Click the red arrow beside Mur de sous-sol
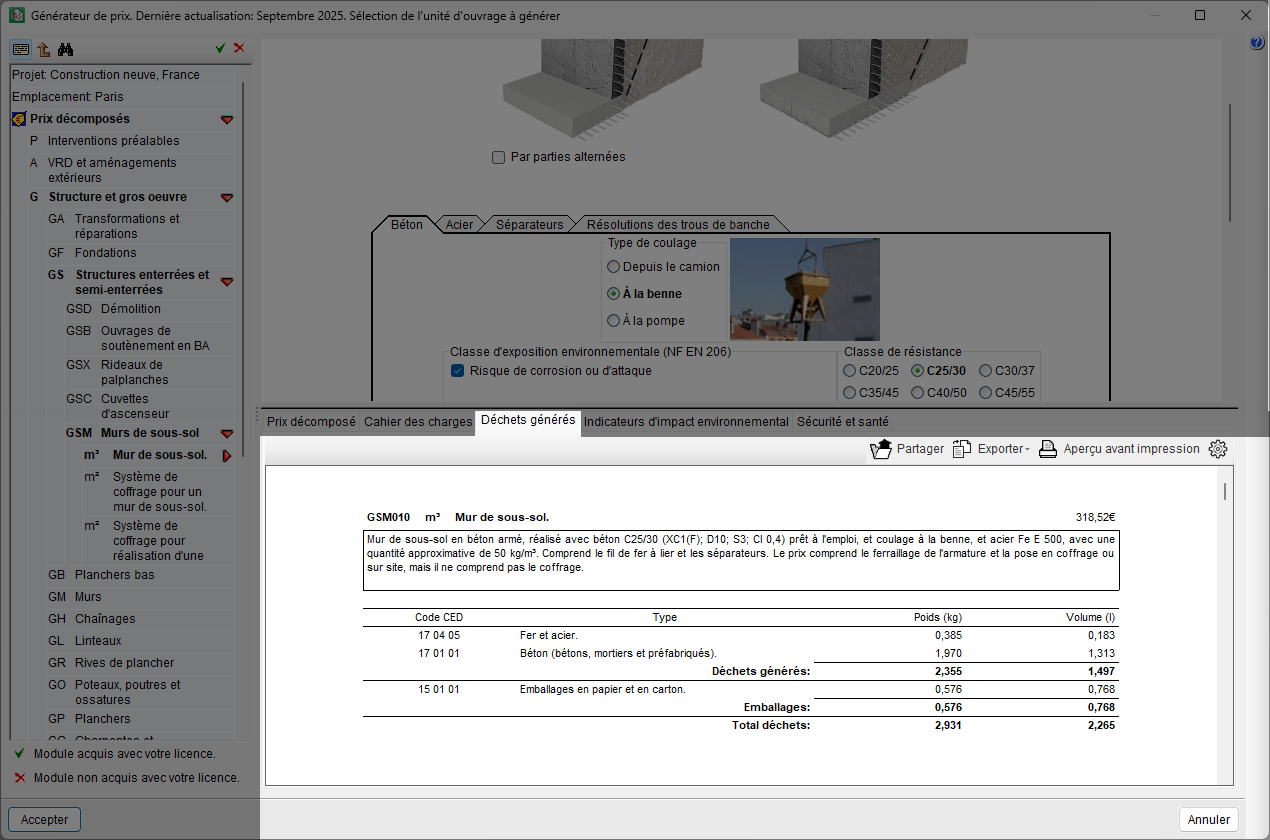Viewport: 1270px width, 840px height. 227,456
